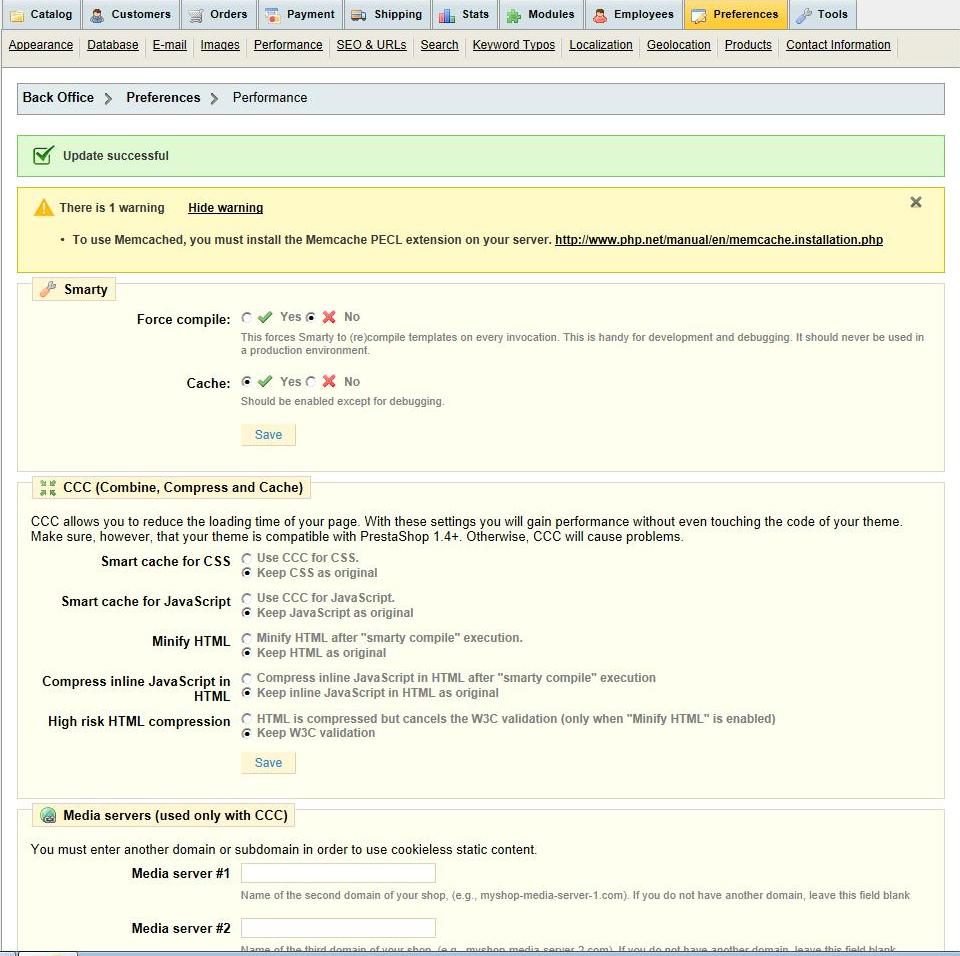
Task: Click the Stats bar chart icon
Action: pyautogui.click(x=447, y=15)
